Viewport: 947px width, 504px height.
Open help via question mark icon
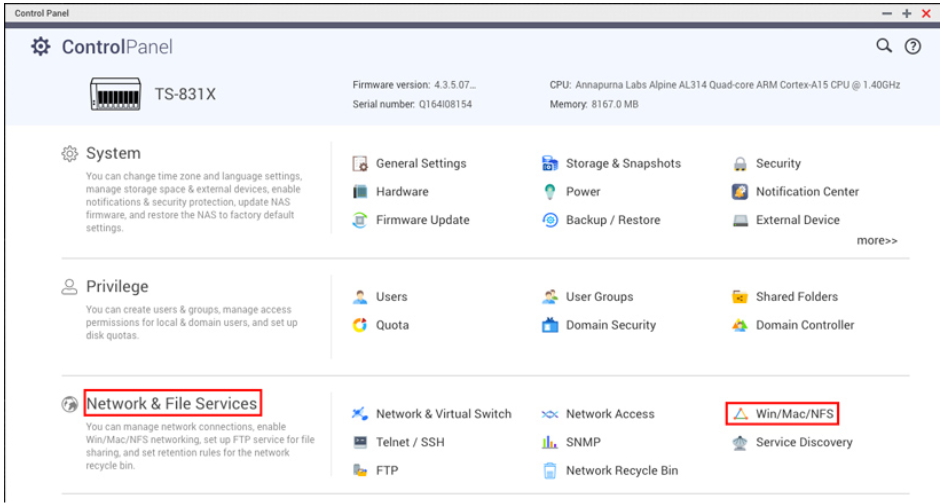pyautogui.click(x=912, y=46)
